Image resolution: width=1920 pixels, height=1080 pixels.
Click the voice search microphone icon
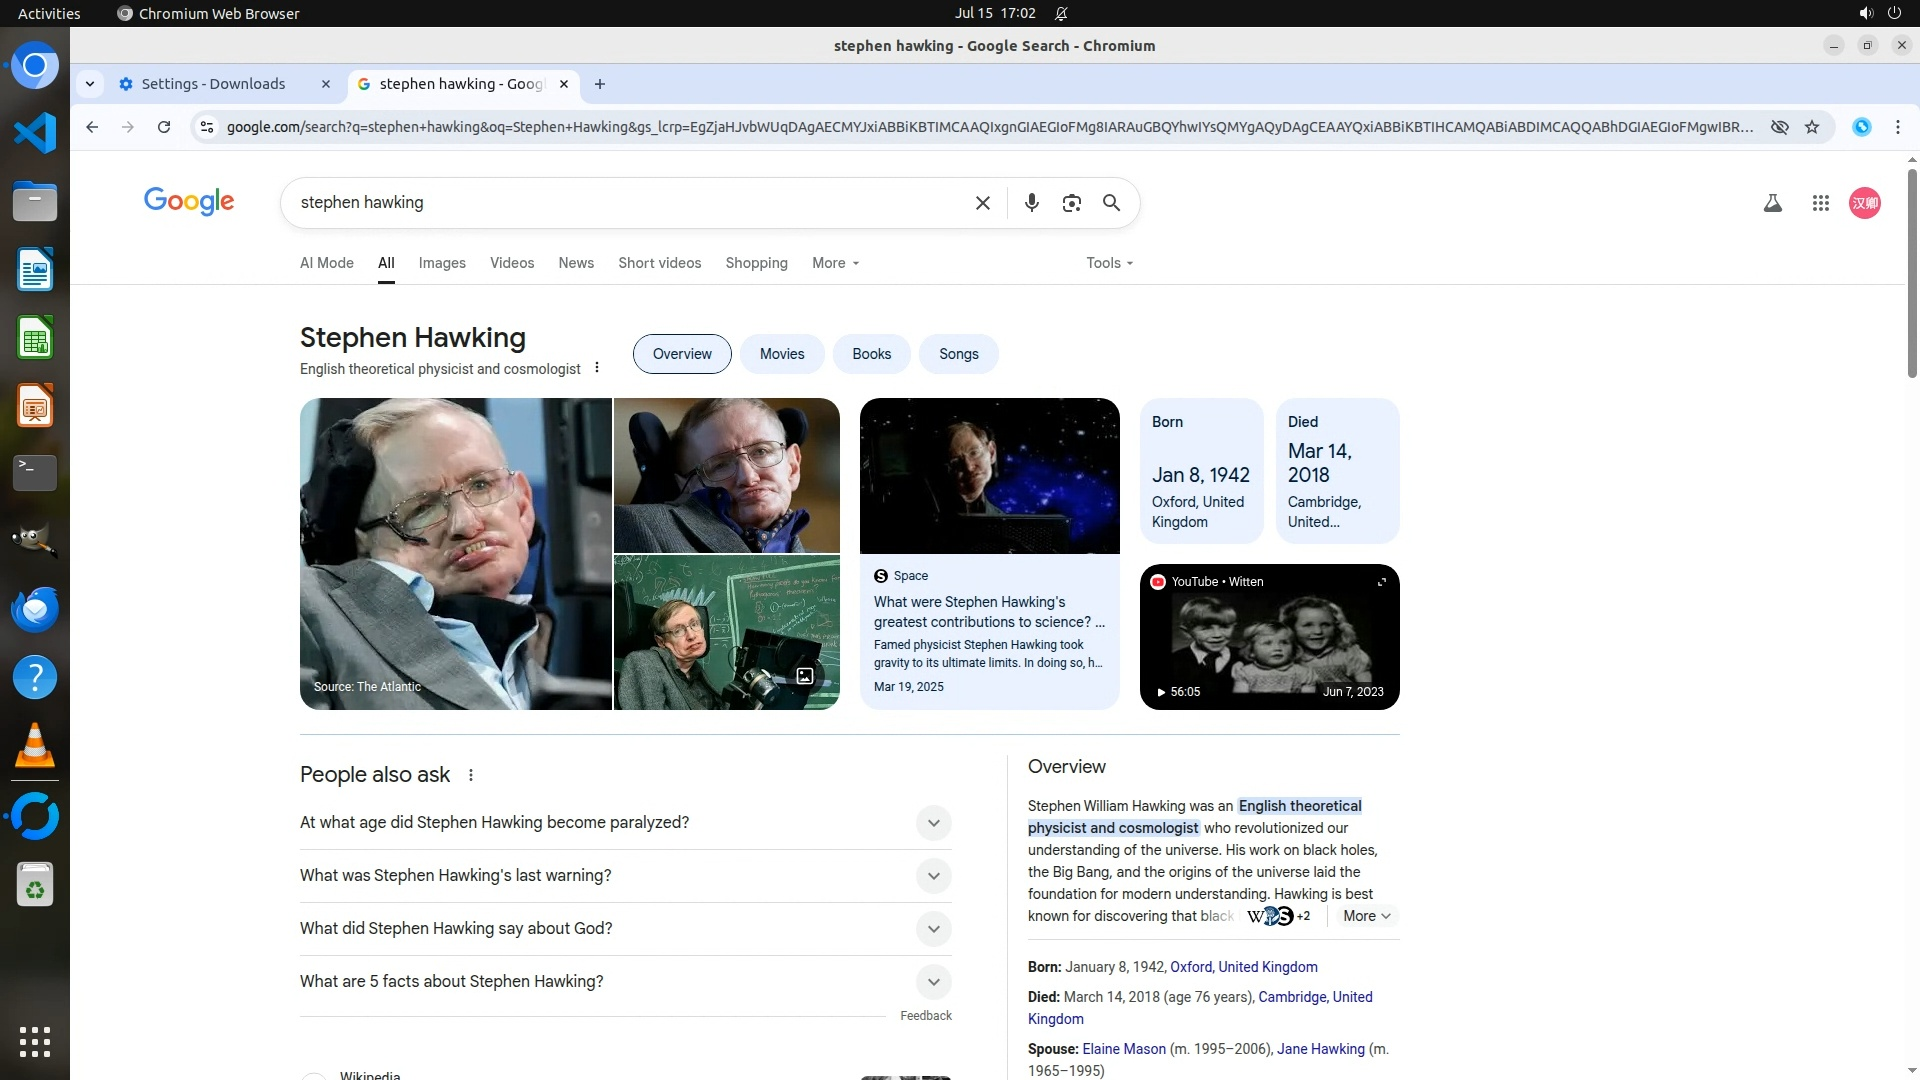pos(1031,203)
